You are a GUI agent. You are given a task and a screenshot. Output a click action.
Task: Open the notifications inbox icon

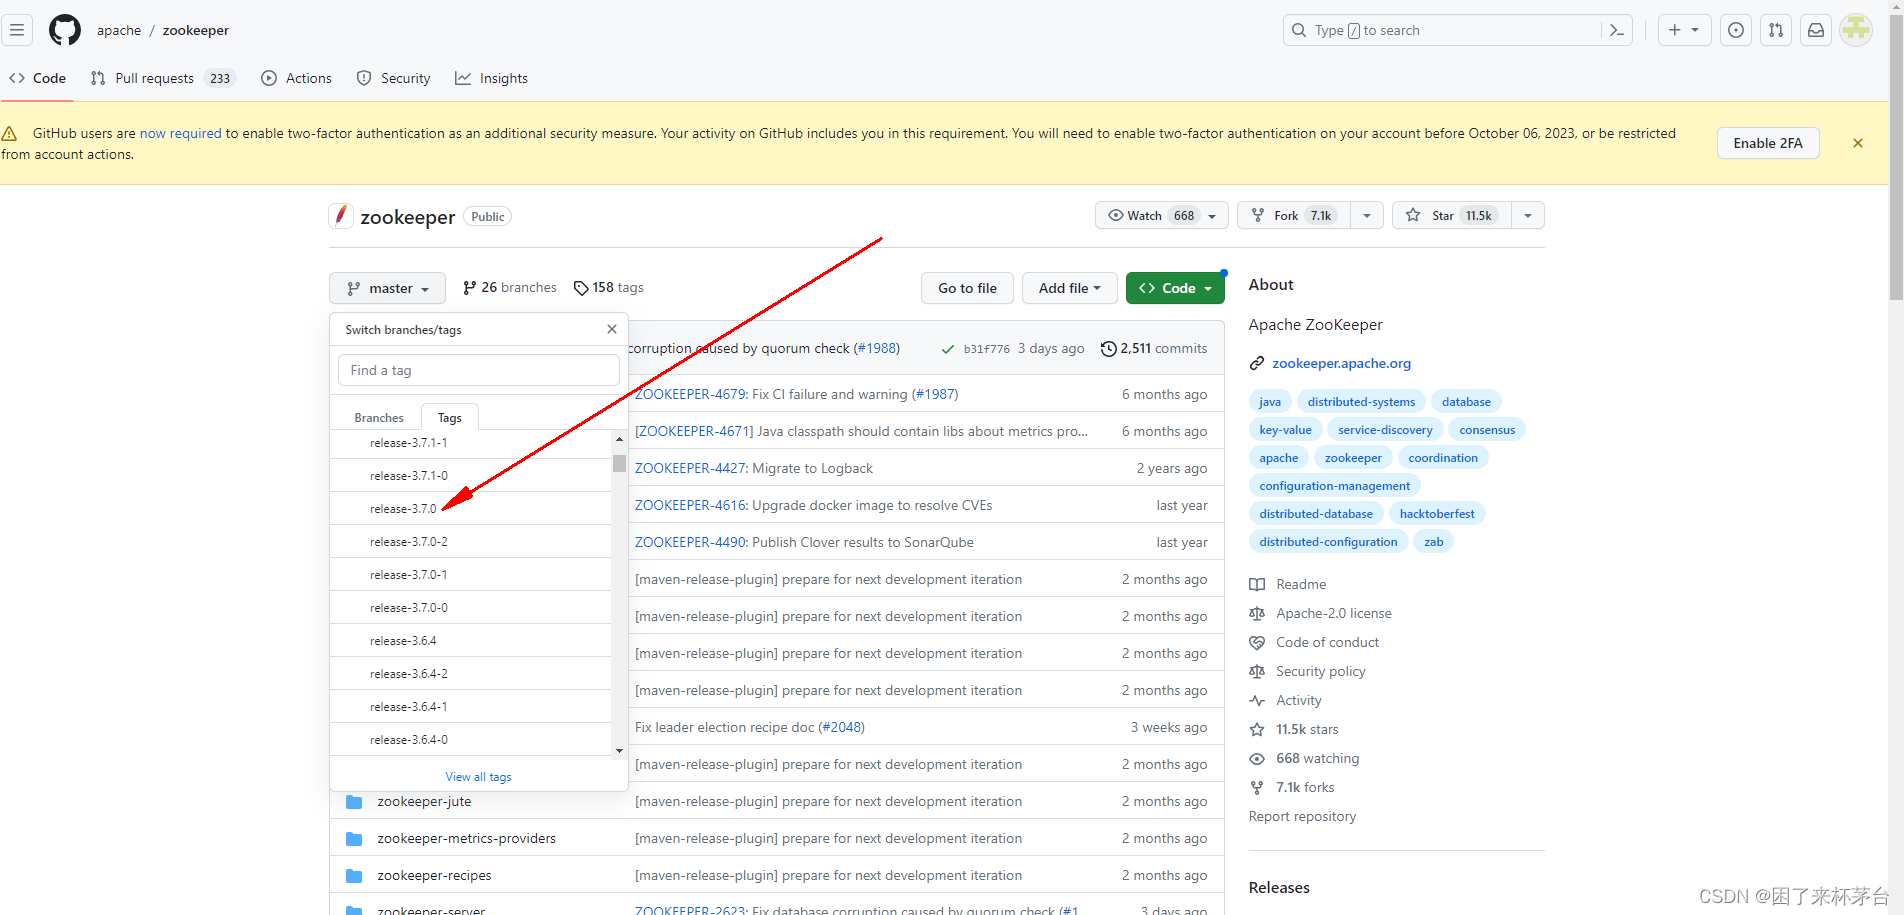1816,30
